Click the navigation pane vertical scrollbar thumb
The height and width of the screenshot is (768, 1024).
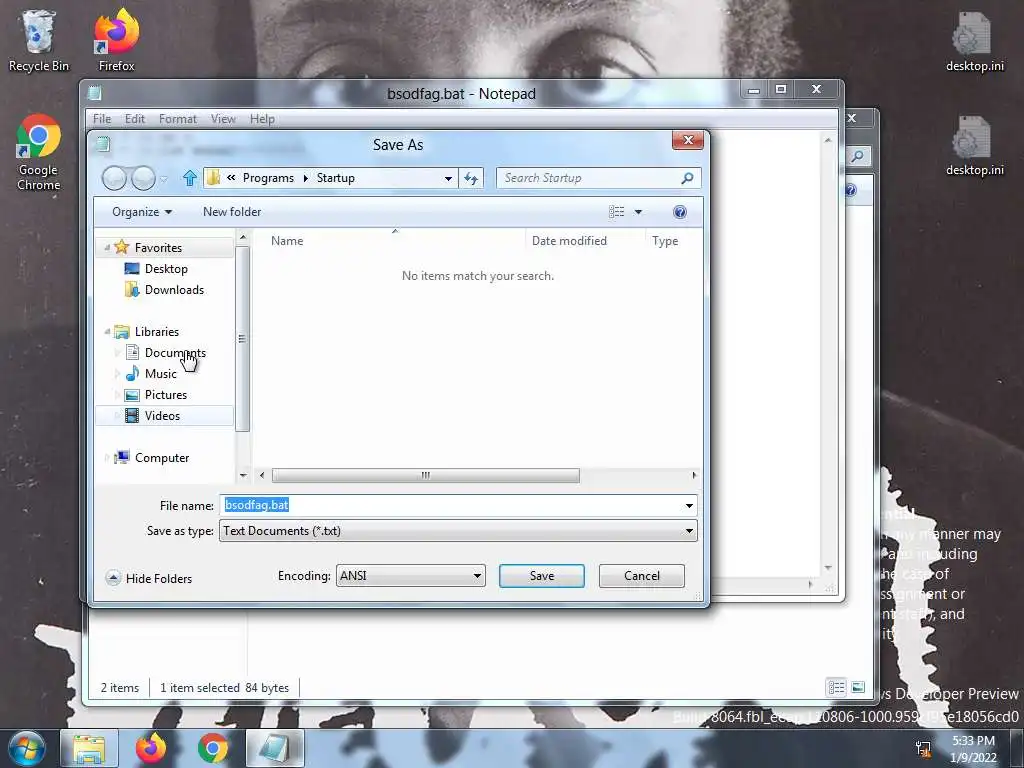coord(242,338)
